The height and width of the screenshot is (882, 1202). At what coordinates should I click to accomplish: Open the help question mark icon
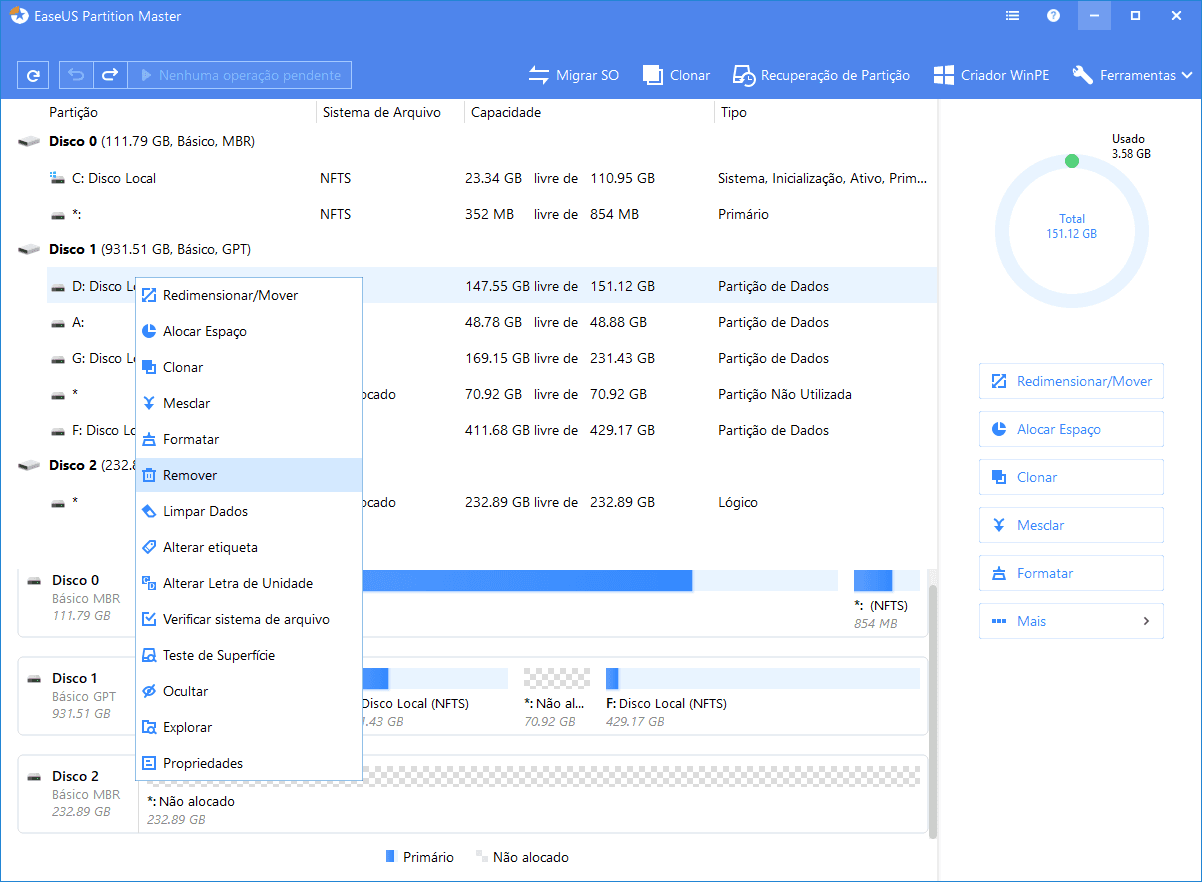(1053, 16)
